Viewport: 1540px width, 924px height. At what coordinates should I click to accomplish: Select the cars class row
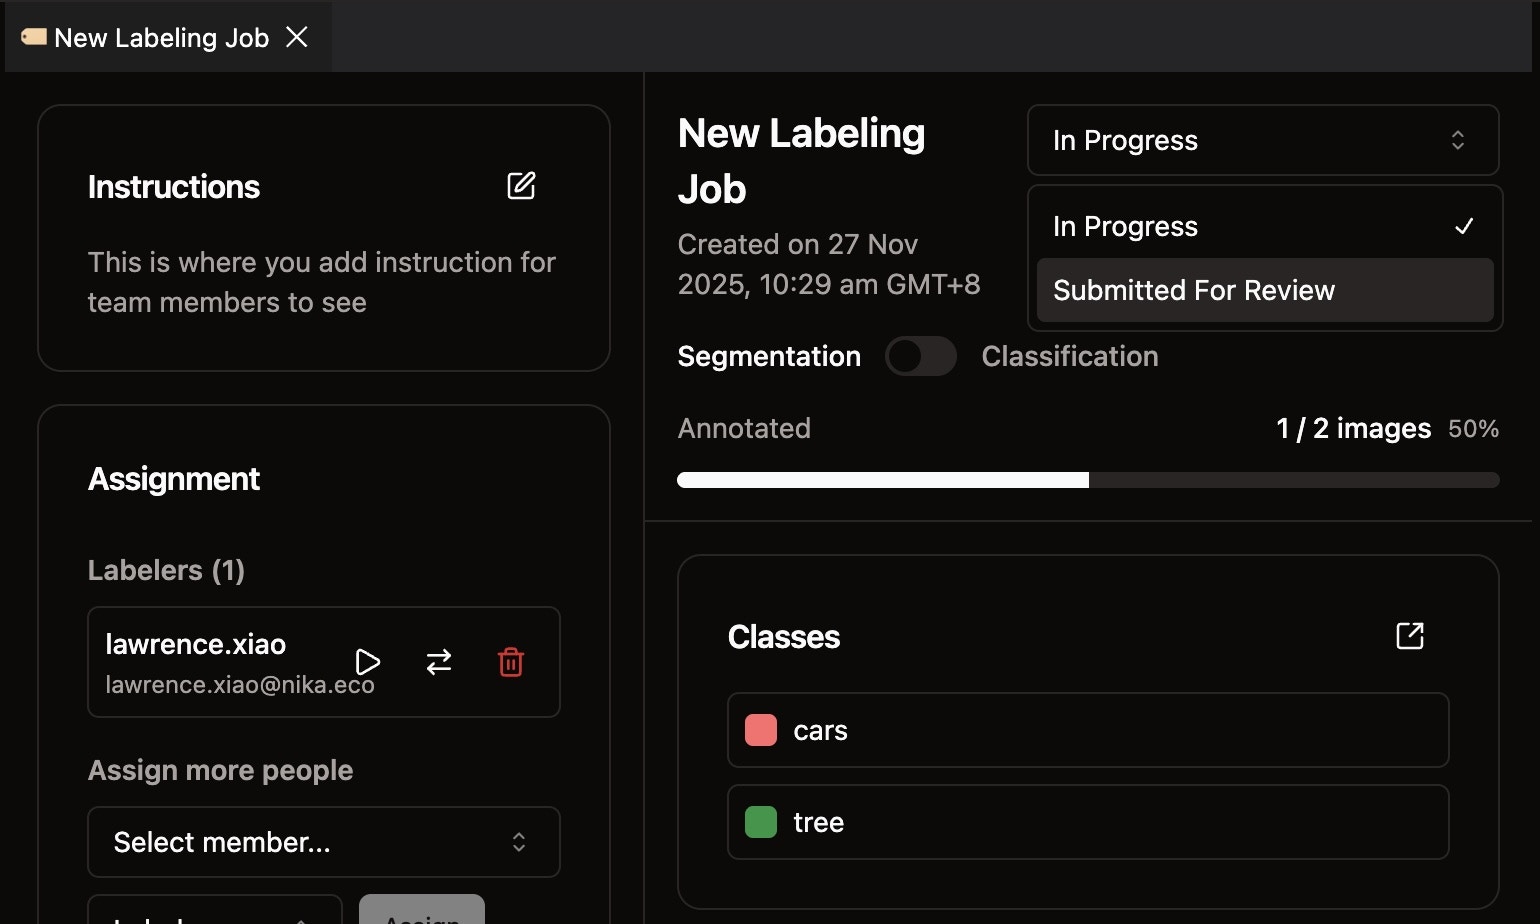tap(1088, 730)
